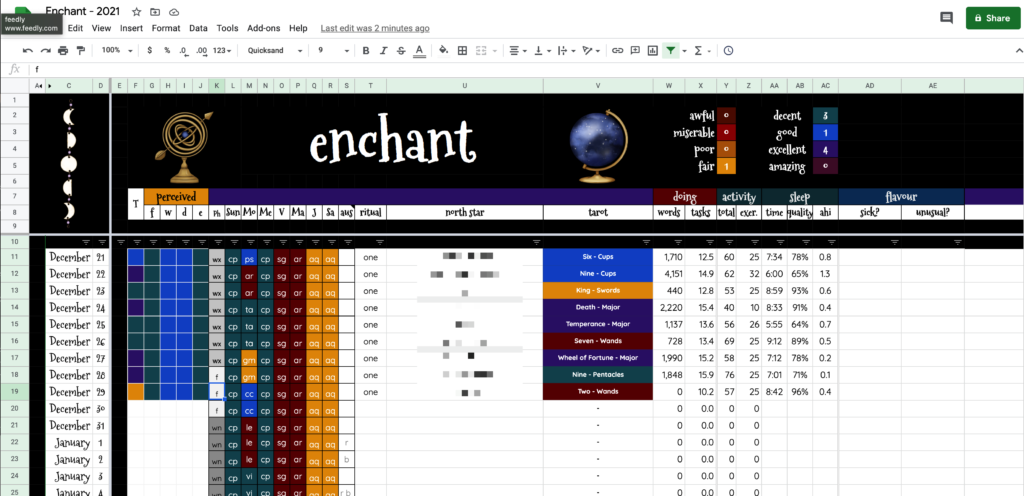Image resolution: width=1024 pixels, height=496 pixels.
Task: Format cells as currency
Action: point(150,50)
